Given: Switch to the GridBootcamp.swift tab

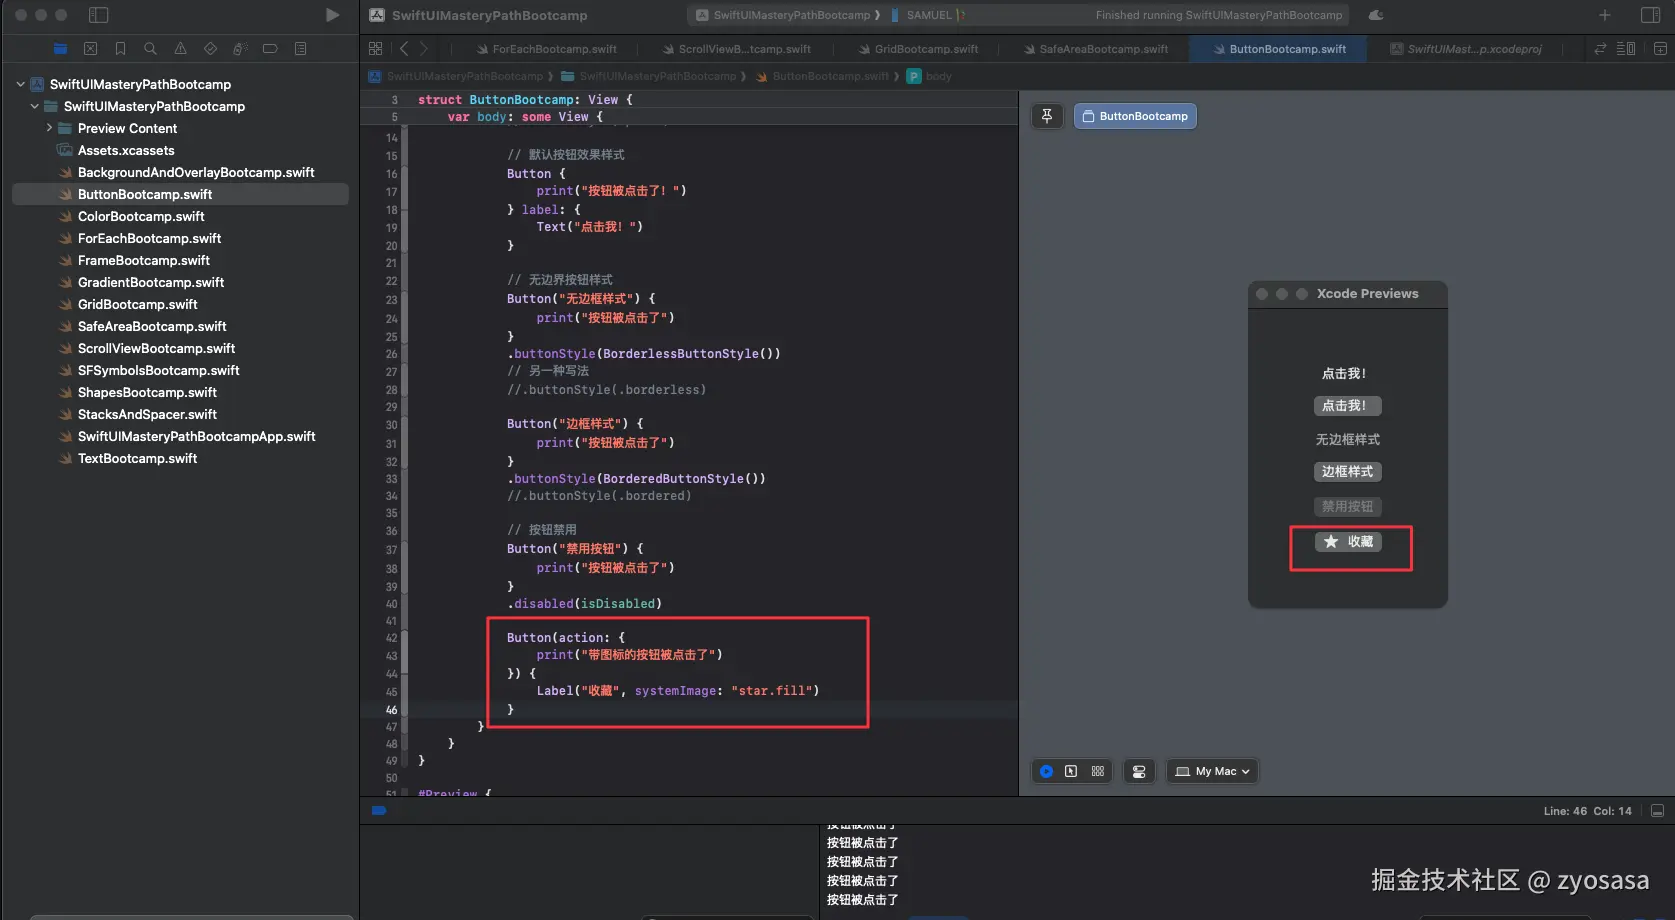Looking at the screenshot, I should pos(926,49).
